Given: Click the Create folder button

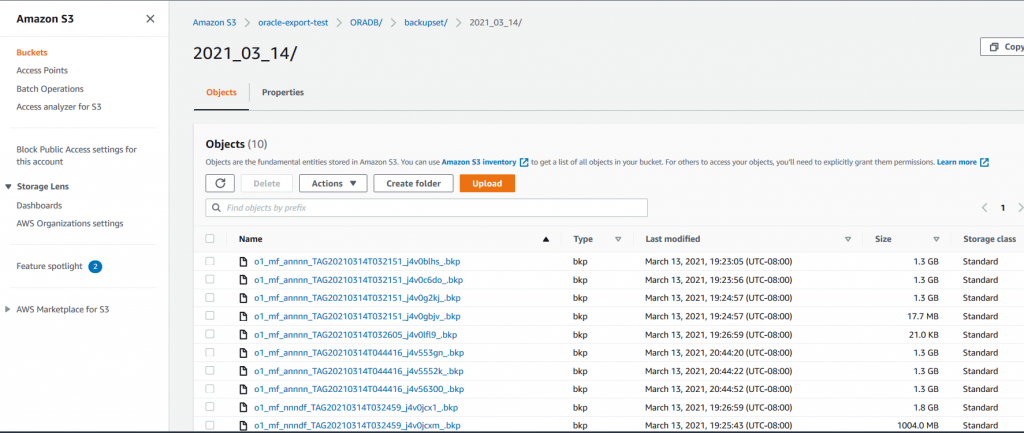Looking at the screenshot, I should click(x=413, y=184).
